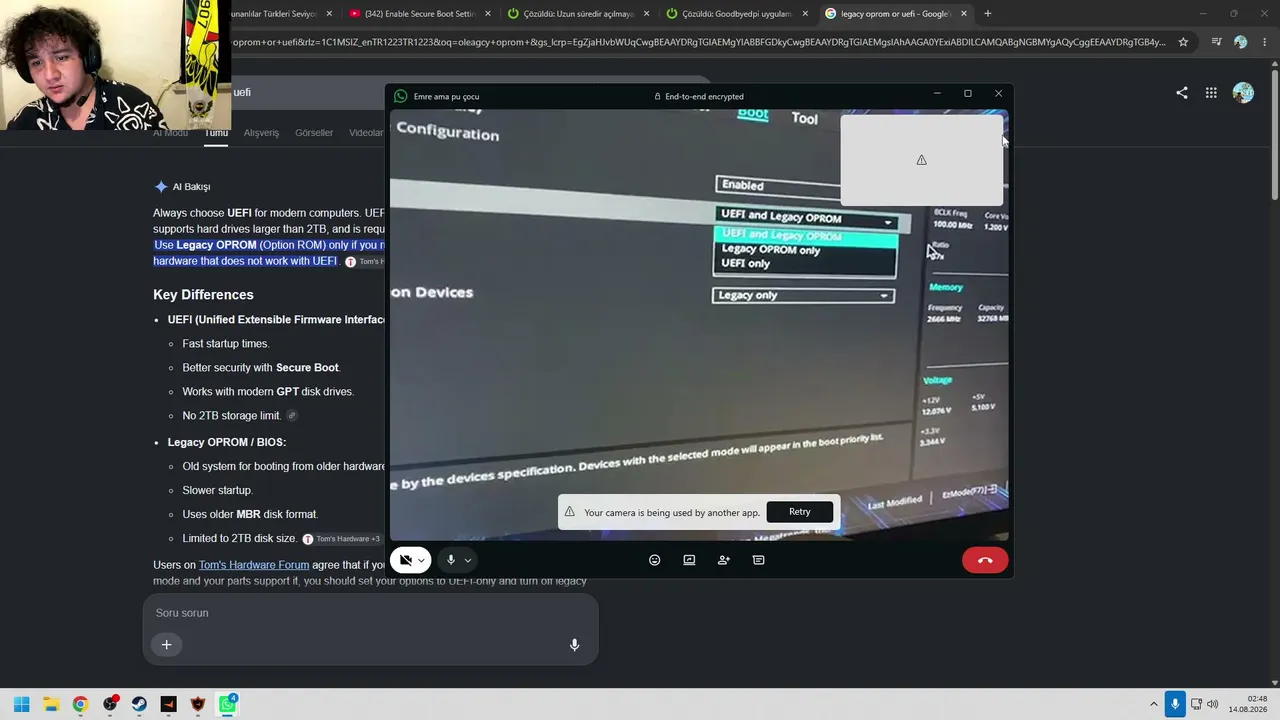Viewport: 1280px width, 720px height.
Task: Open the Videolar search tab
Action: 366,133
